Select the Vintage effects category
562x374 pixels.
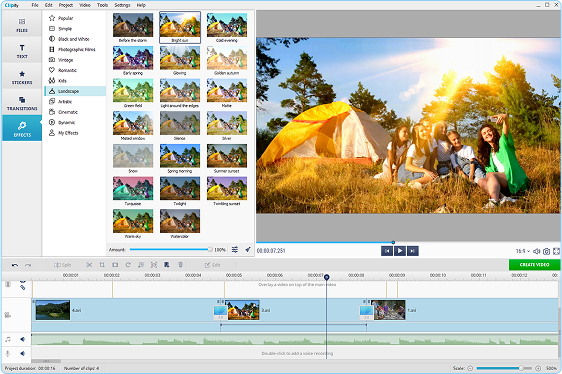(75, 60)
